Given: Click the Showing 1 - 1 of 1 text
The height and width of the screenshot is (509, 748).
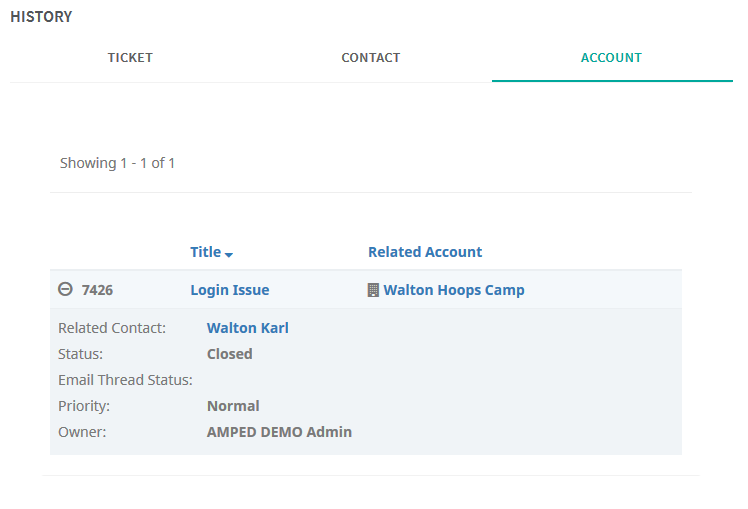Looking at the screenshot, I should pos(117,163).
